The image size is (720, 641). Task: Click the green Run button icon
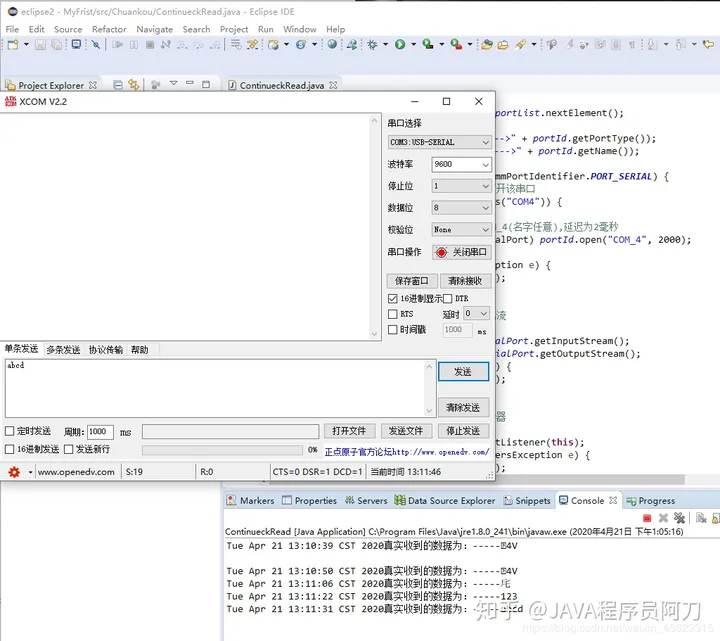coord(400,45)
